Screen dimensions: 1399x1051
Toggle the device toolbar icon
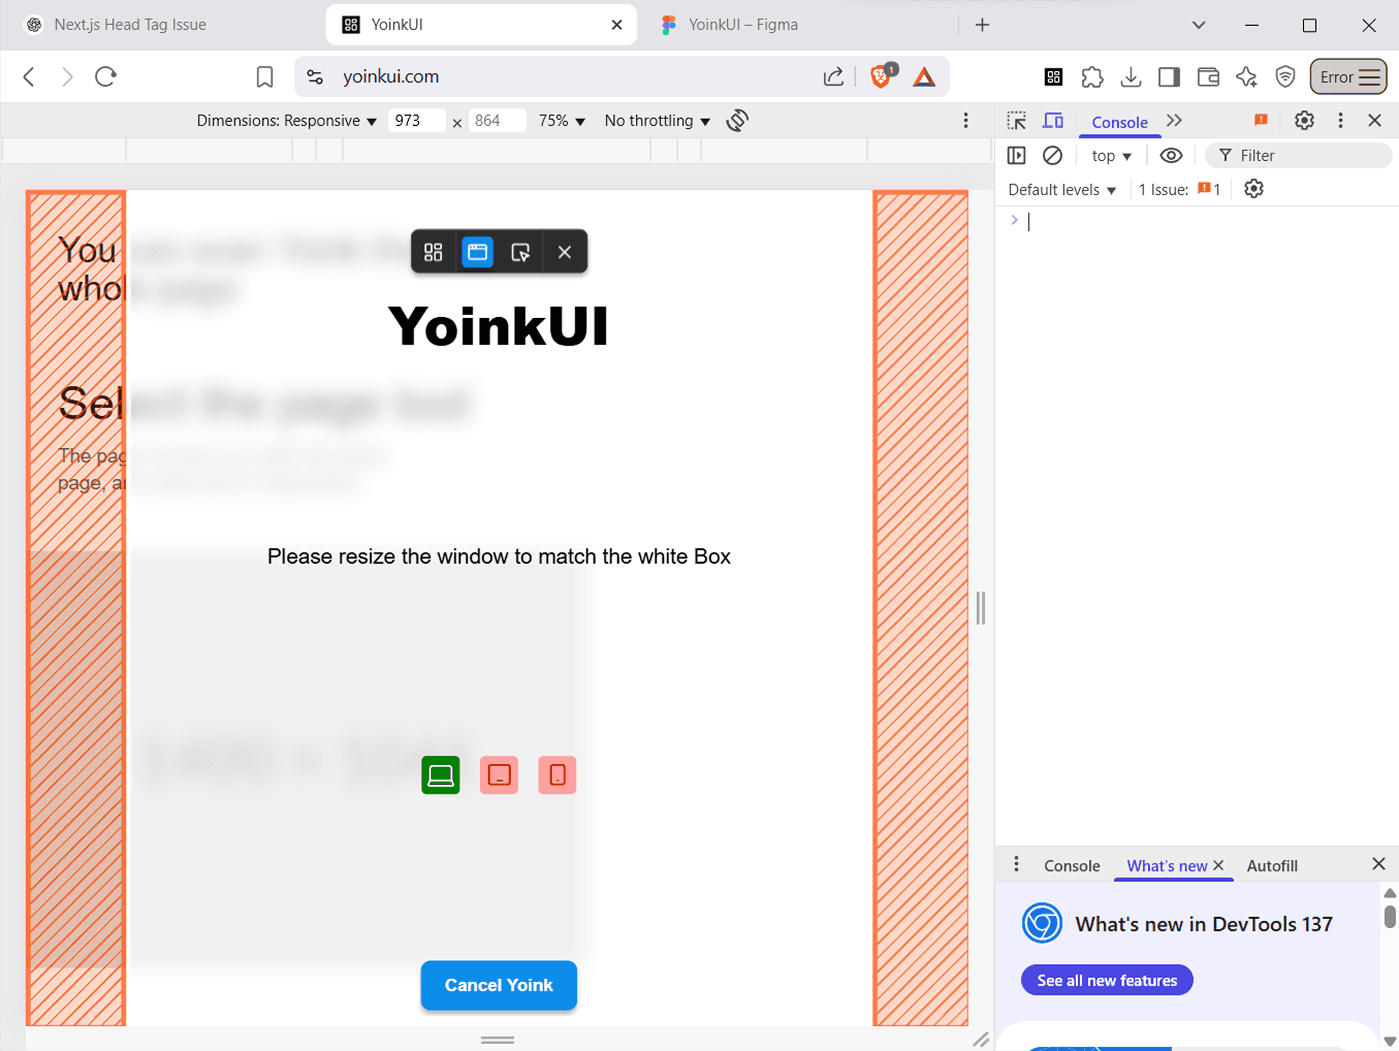click(x=1053, y=120)
